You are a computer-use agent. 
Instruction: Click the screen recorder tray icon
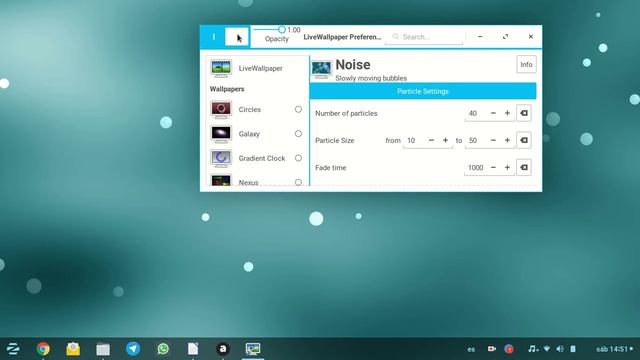tap(491, 349)
